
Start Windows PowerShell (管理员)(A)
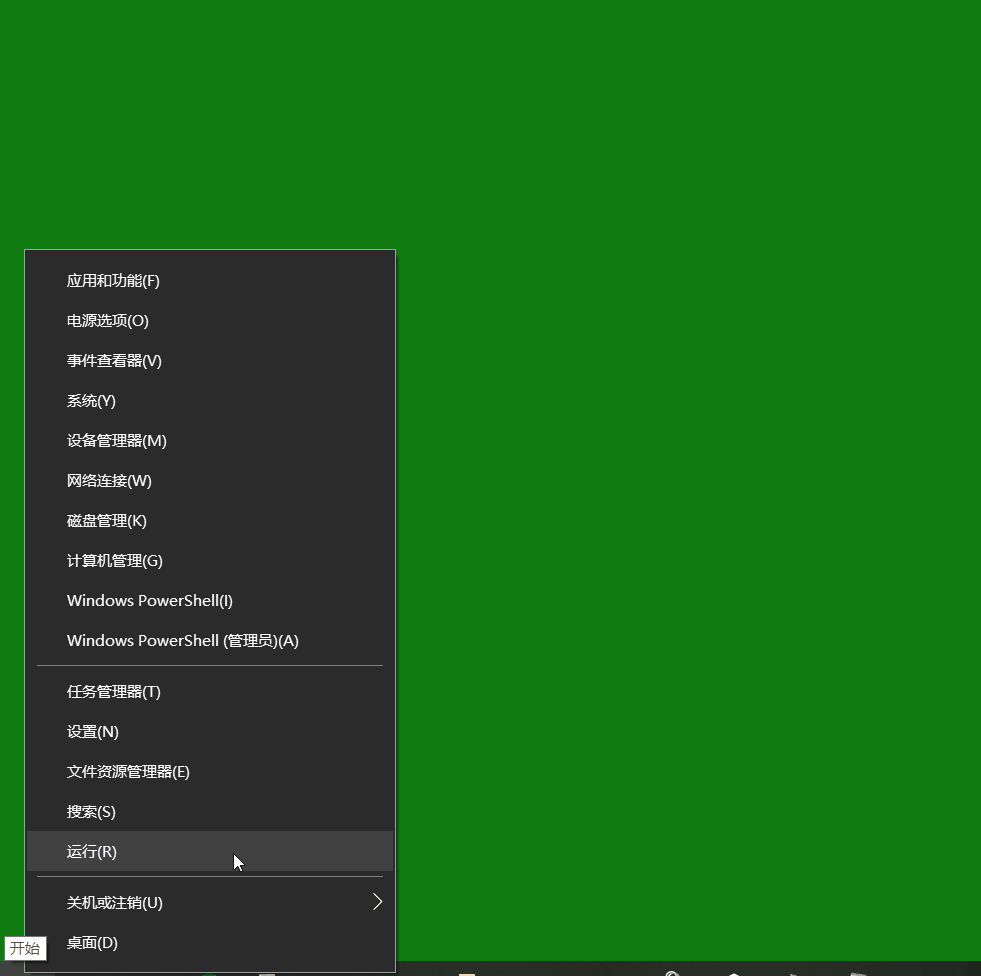(210, 641)
